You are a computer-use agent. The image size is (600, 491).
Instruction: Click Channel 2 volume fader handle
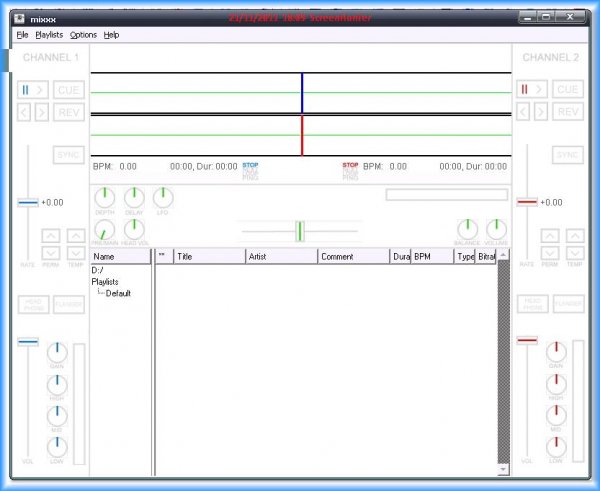527,340
